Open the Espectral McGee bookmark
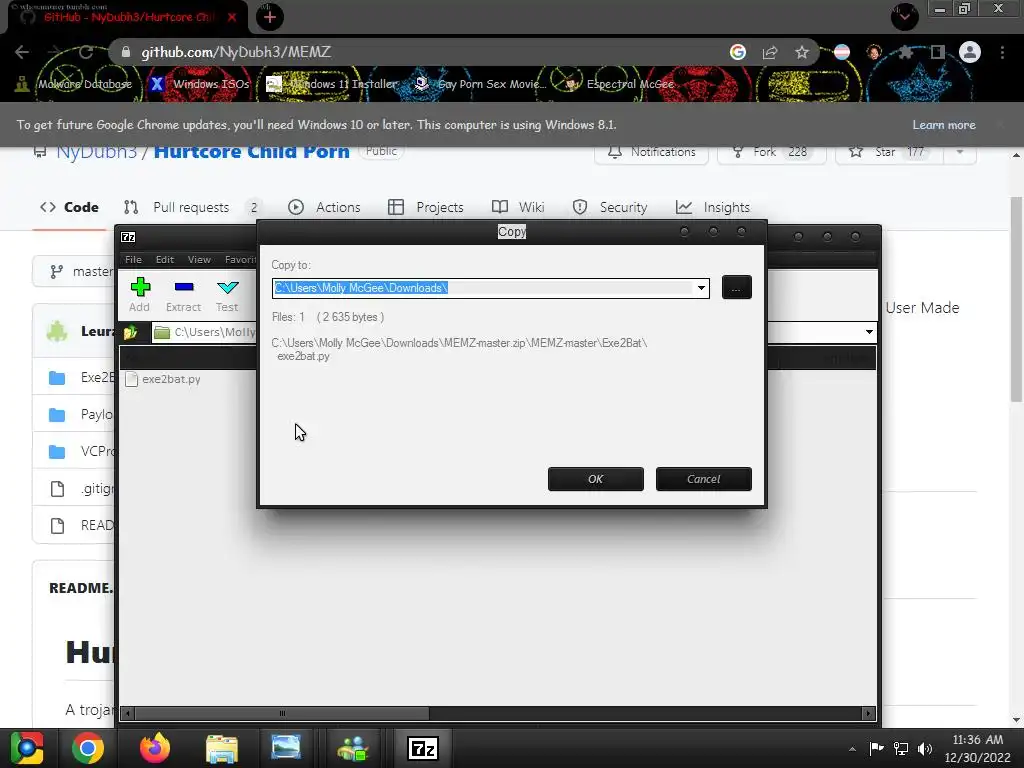 618,84
